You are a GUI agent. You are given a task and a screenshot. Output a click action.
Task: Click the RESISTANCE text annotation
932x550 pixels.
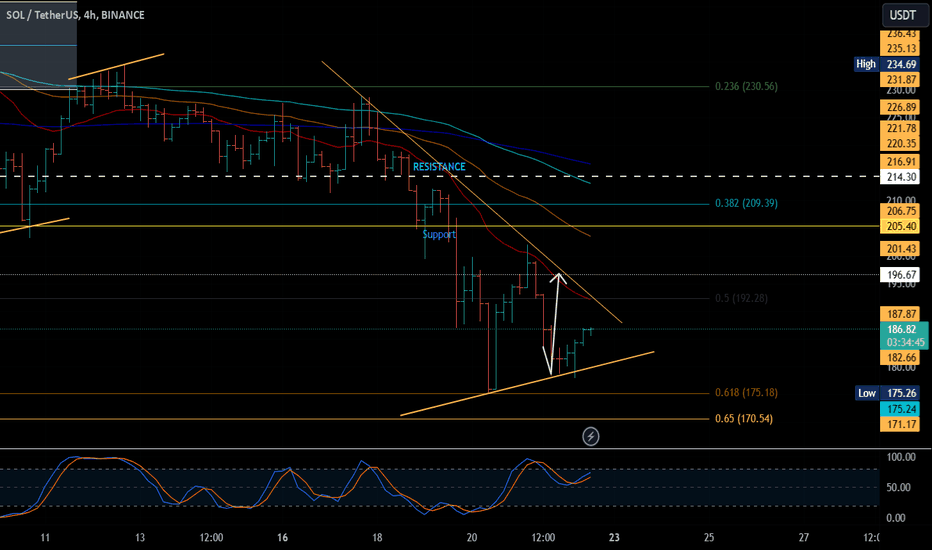[x=439, y=167]
